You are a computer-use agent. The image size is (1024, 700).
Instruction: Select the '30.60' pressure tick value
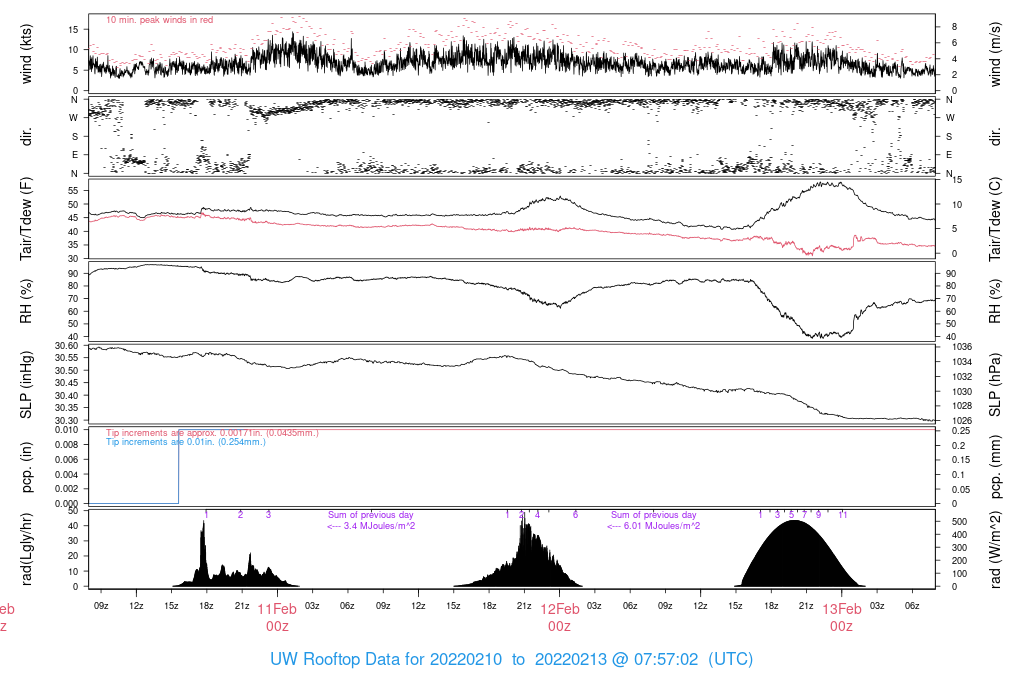67,345
